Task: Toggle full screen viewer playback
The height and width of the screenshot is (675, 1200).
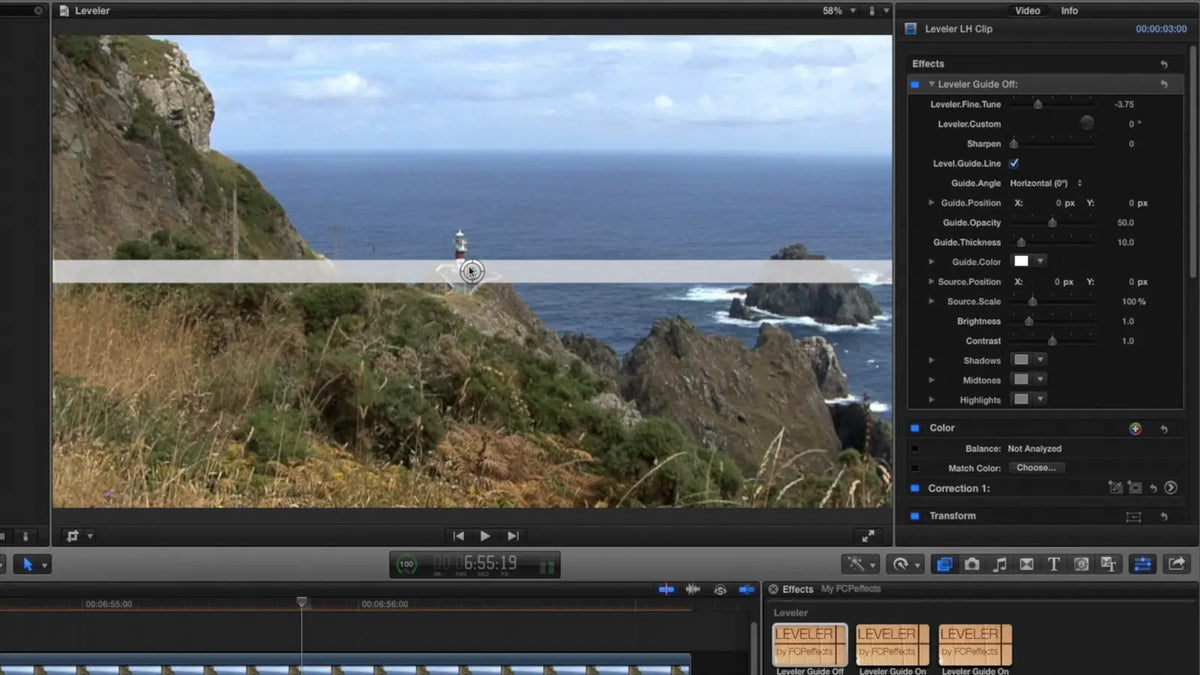Action: 868,536
